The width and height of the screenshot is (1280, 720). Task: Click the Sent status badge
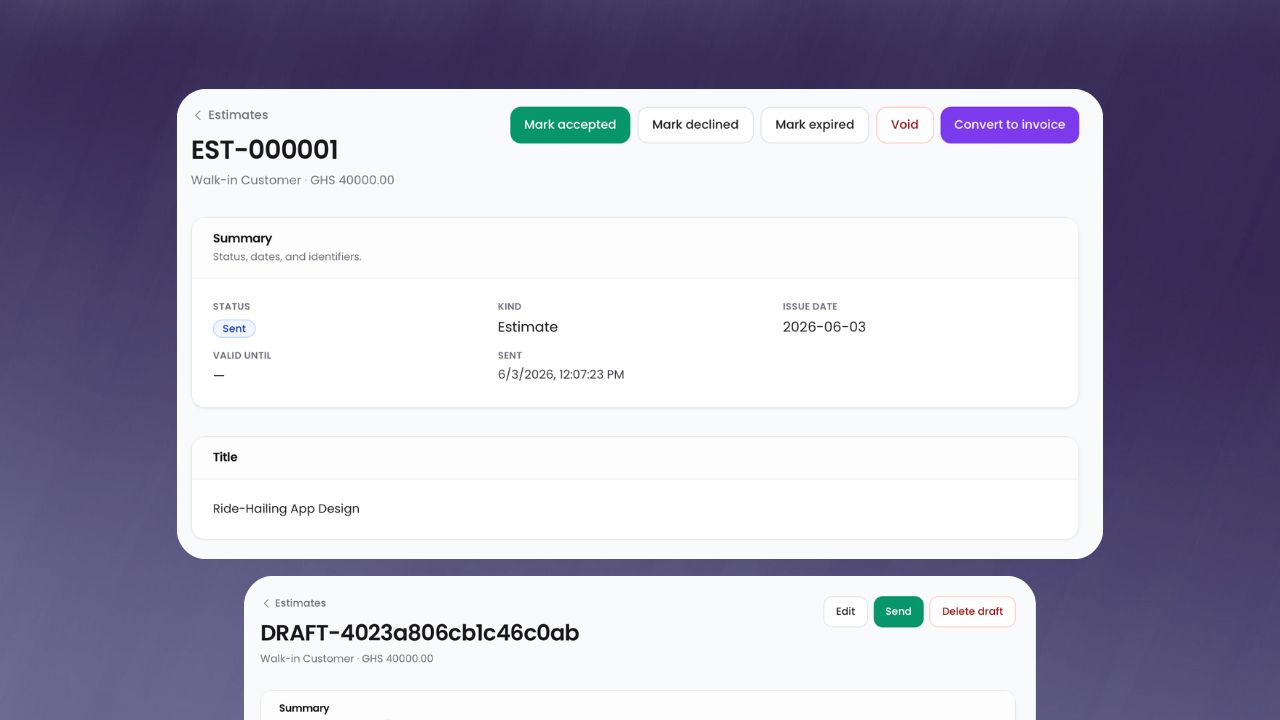click(x=234, y=329)
